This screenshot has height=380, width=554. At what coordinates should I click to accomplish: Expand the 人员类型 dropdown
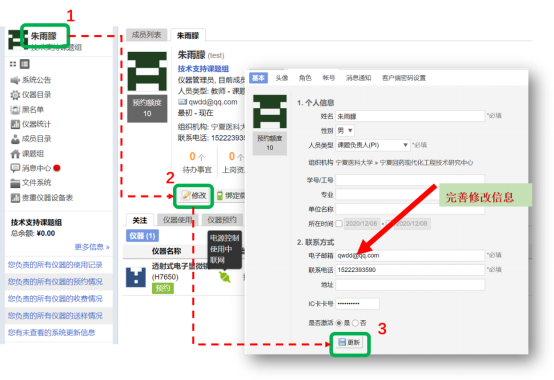[x=373, y=145]
